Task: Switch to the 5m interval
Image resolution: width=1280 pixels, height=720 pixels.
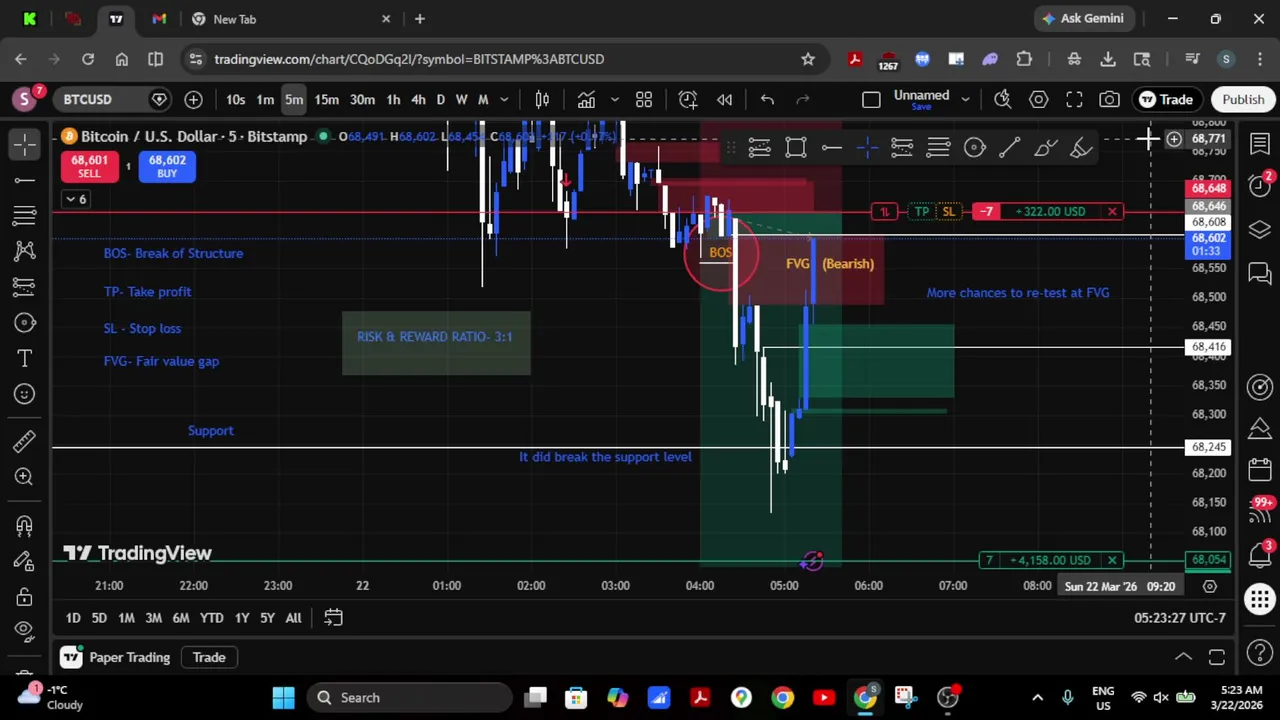Action: tap(294, 99)
